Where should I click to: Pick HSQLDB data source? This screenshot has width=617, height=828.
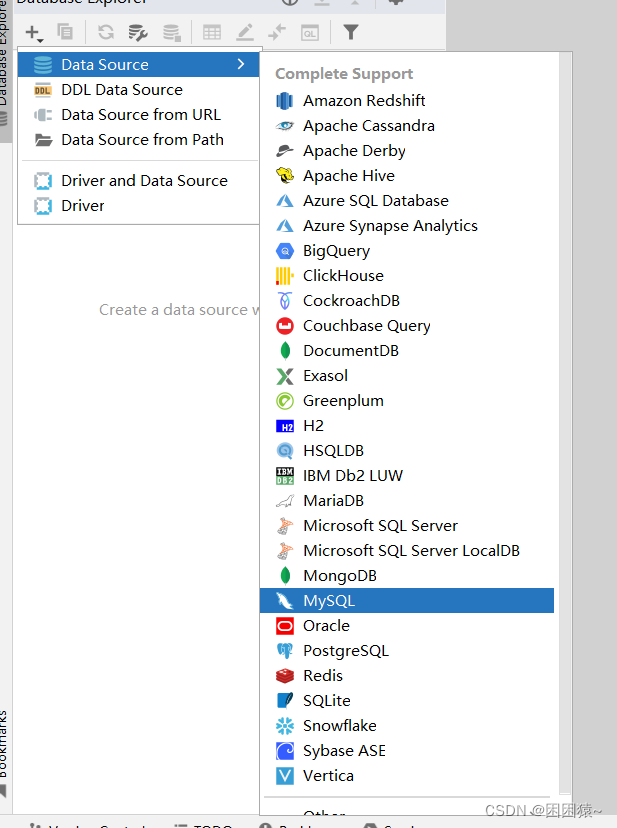tap(407, 450)
